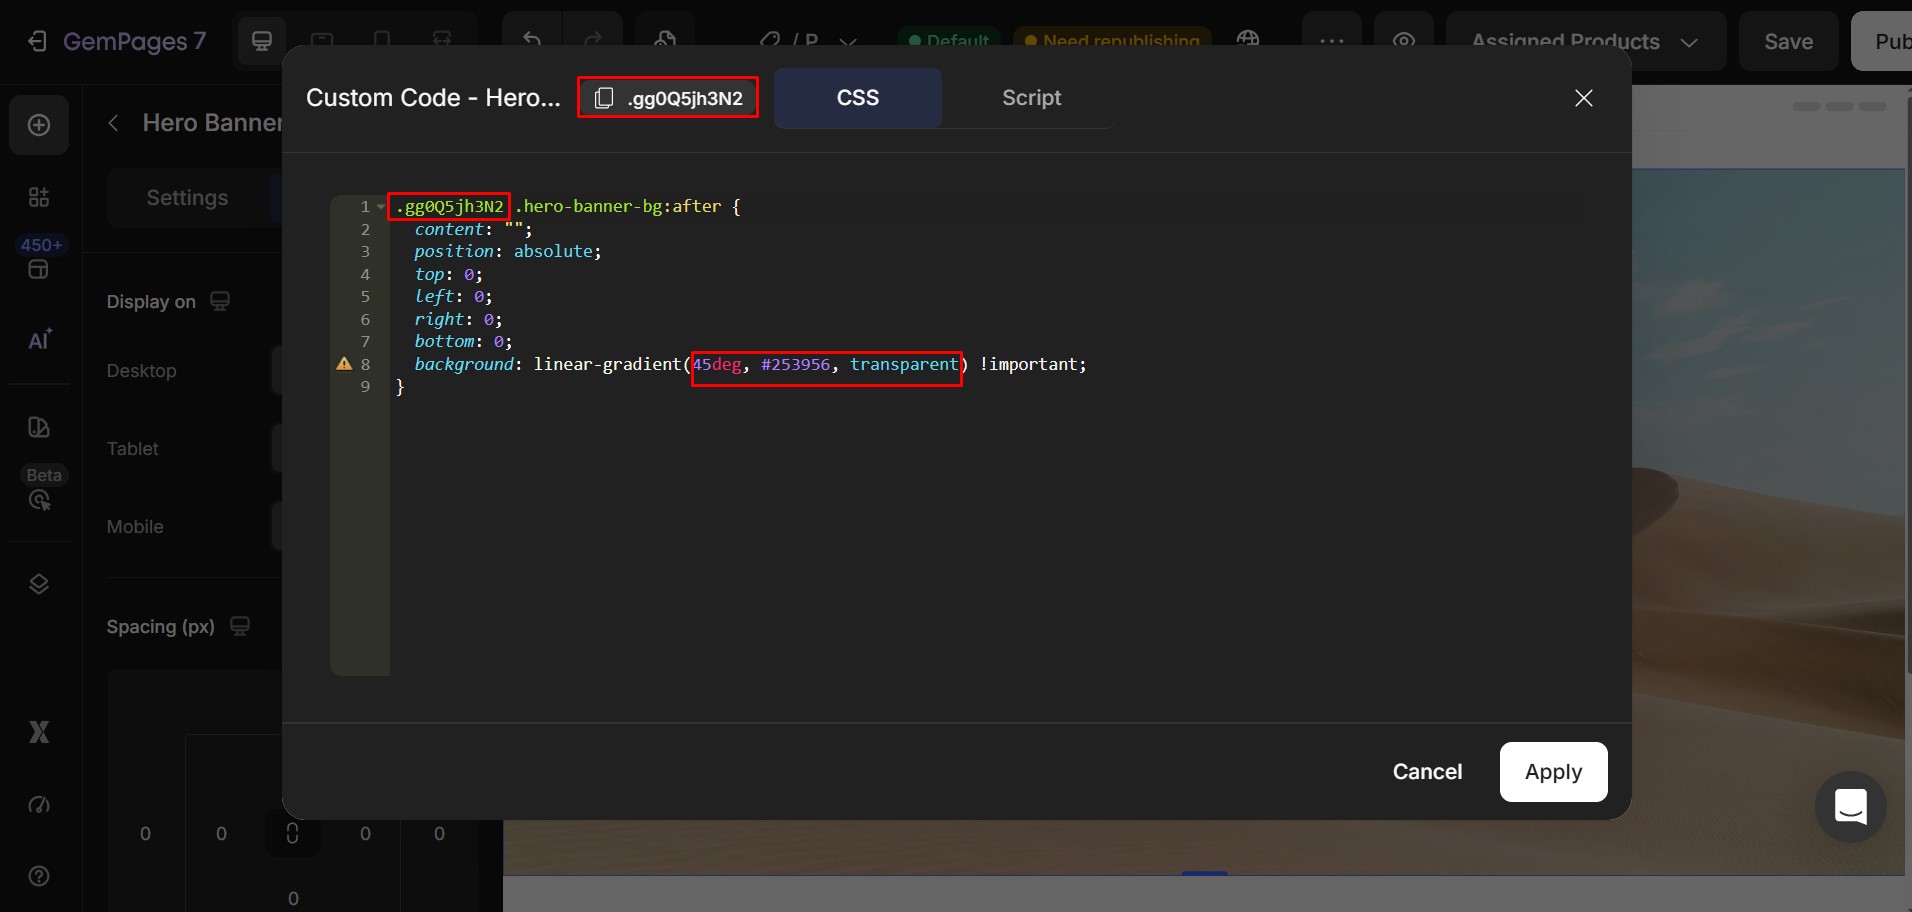This screenshot has height=912, width=1912.
Task: Click device icon beside Display on
Action: [220, 302]
